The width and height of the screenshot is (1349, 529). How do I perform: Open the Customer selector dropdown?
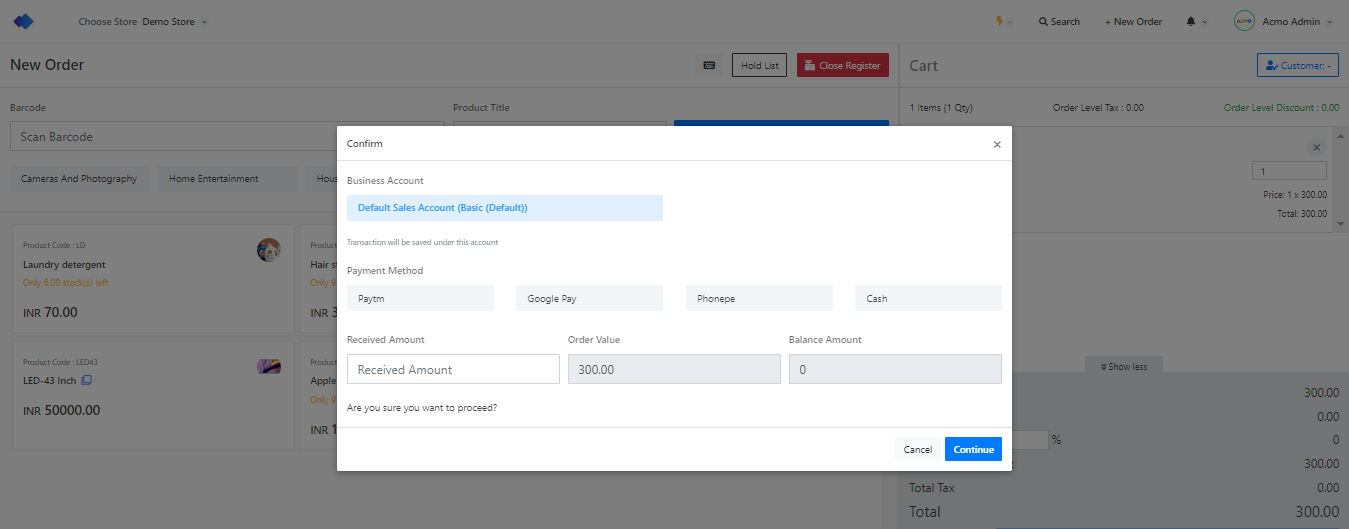click(x=1297, y=65)
